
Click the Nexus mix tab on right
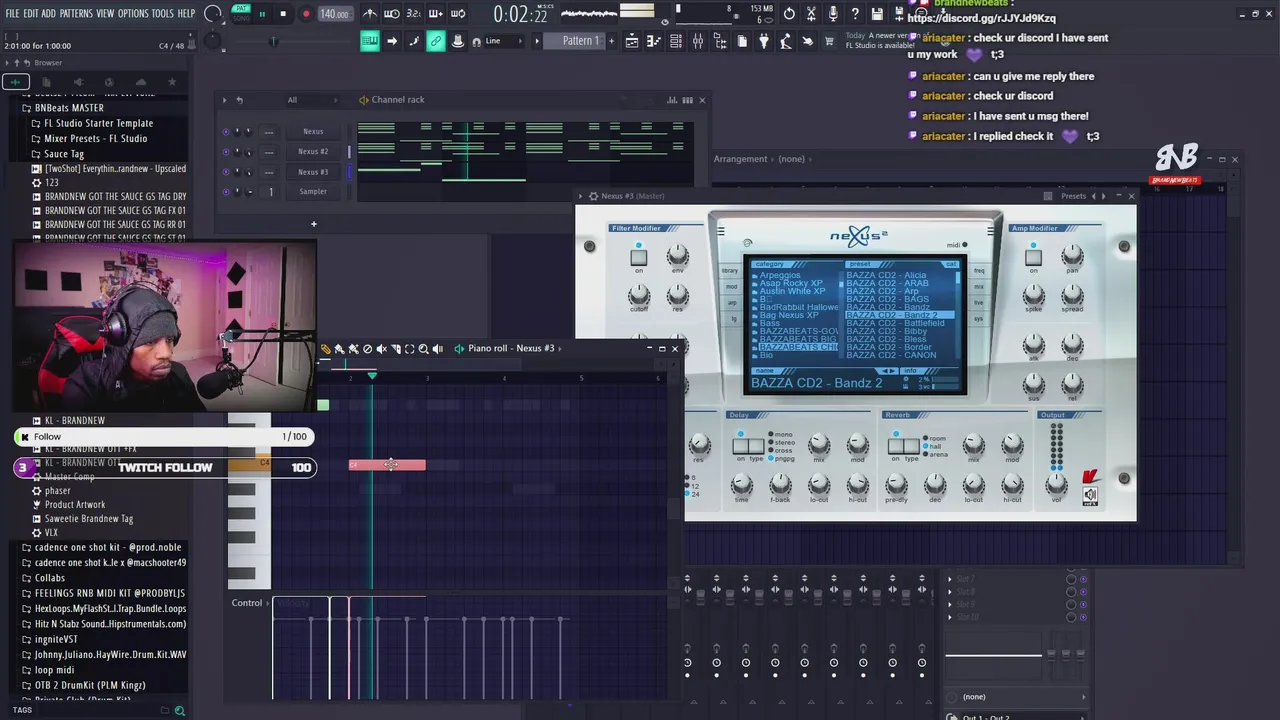click(x=979, y=287)
